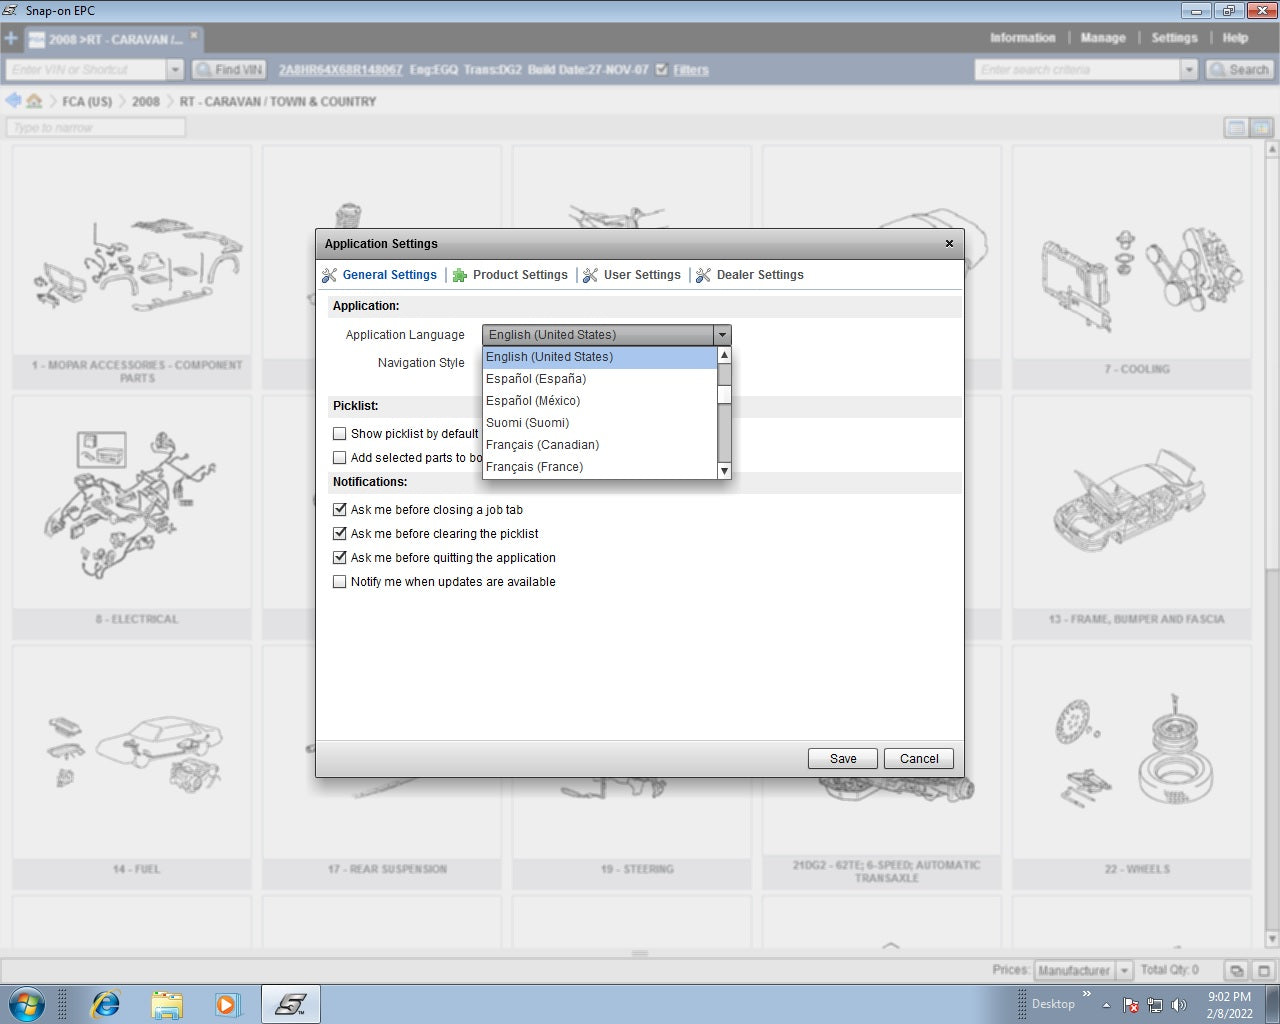Choose Español (España) language
1280x1024 pixels.
pyautogui.click(x=599, y=379)
